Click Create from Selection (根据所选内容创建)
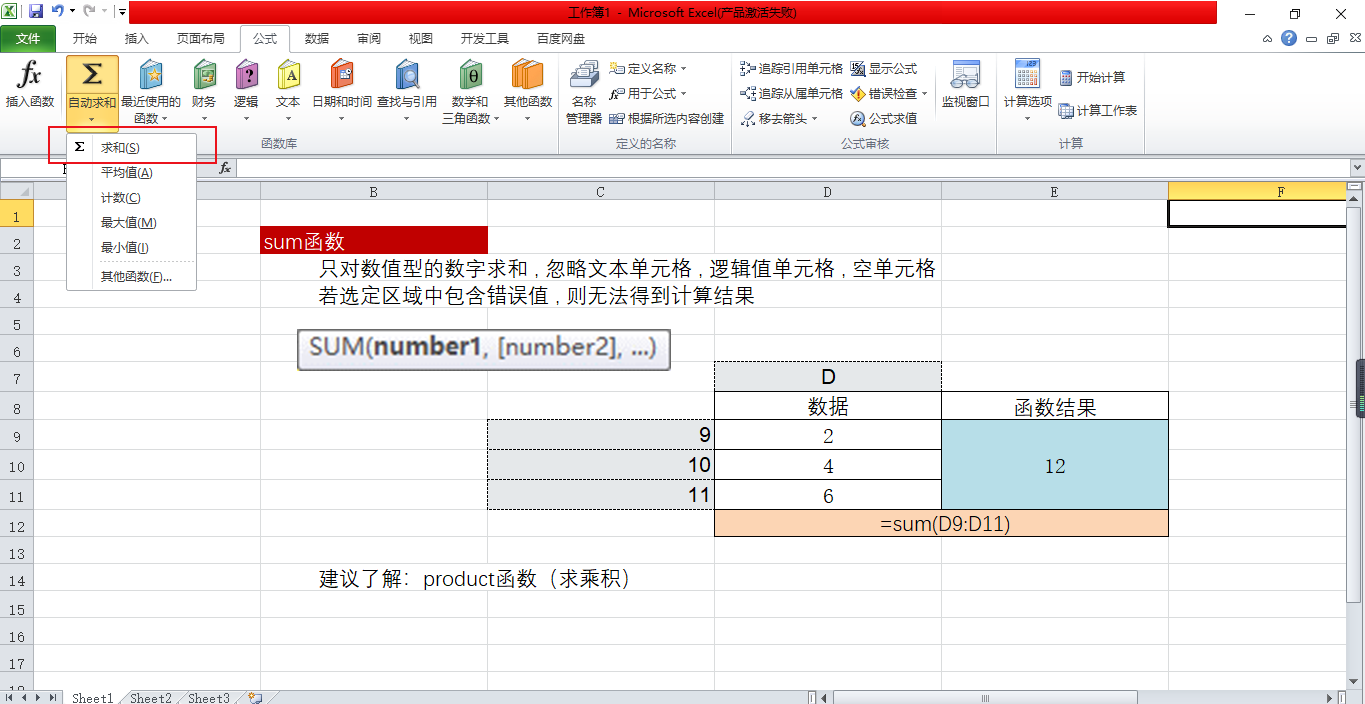 [666, 118]
